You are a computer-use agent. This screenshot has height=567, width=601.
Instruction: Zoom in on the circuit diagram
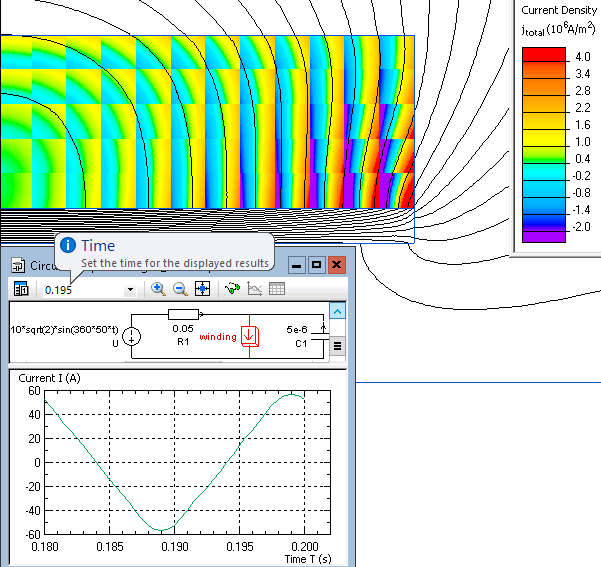tap(158, 289)
